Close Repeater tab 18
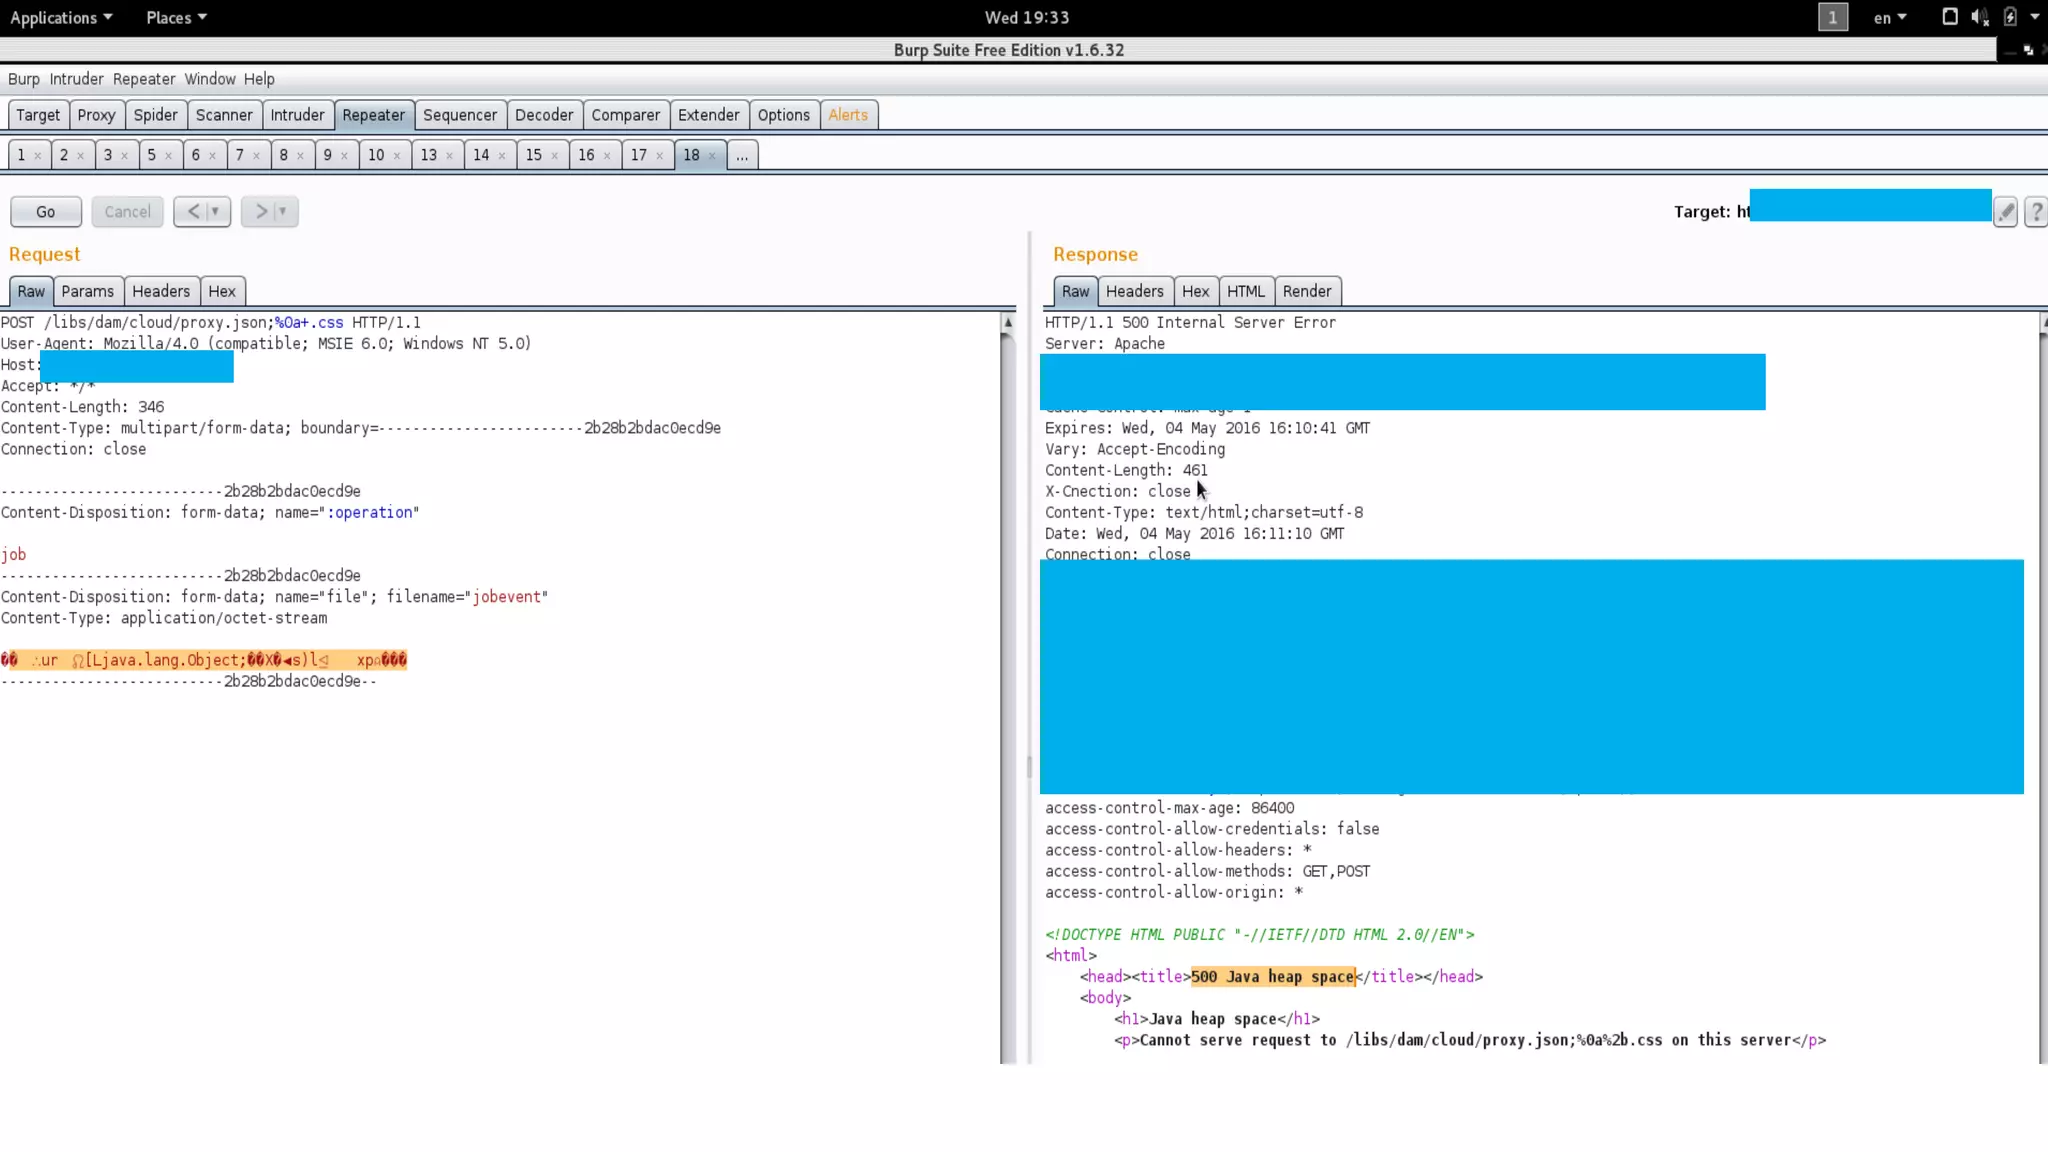 coord(712,156)
